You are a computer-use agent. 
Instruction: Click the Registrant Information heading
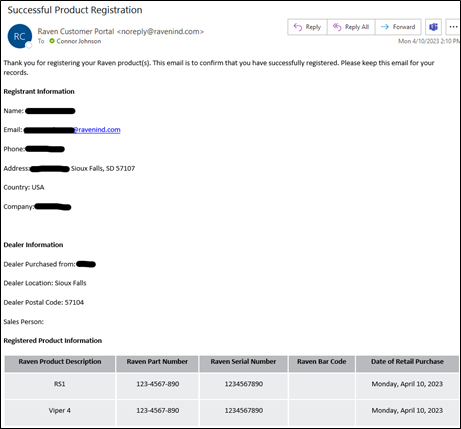point(39,91)
